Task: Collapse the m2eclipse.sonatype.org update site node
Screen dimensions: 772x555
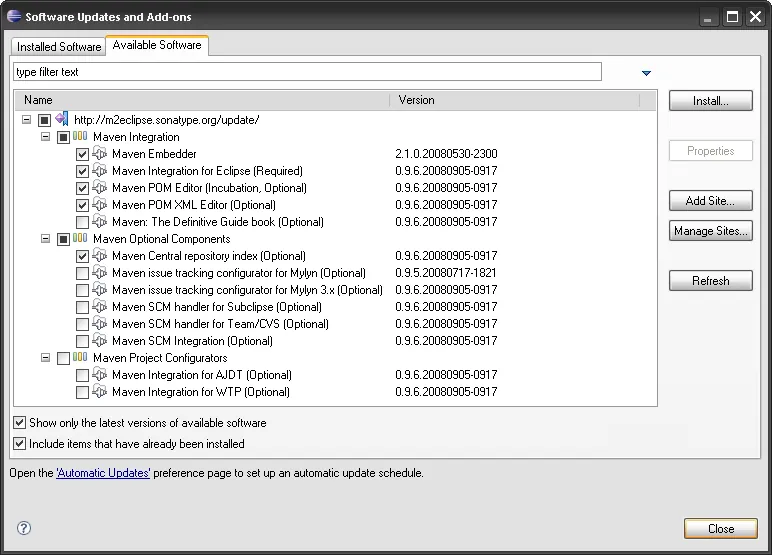Action: tap(27, 119)
